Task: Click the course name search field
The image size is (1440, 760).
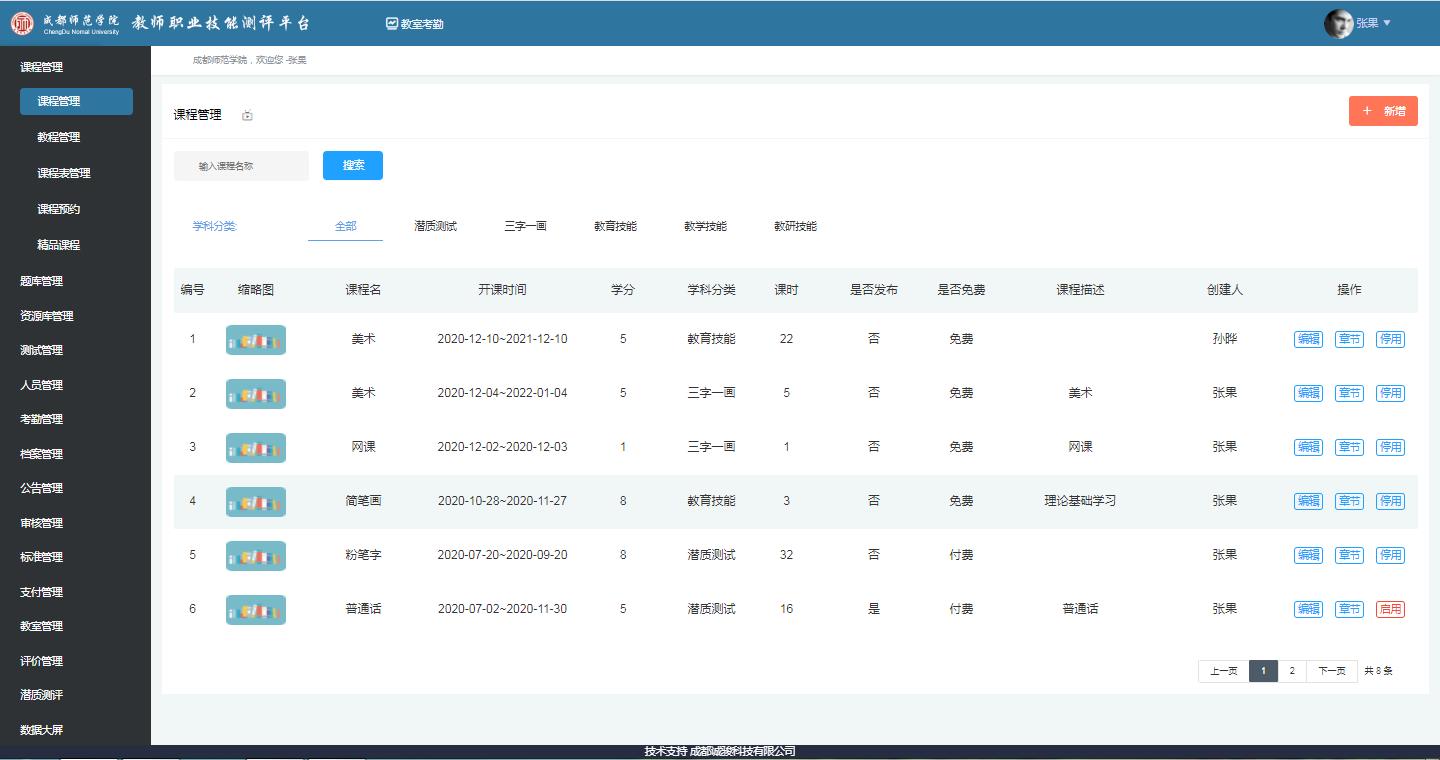Action: [241, 166]
